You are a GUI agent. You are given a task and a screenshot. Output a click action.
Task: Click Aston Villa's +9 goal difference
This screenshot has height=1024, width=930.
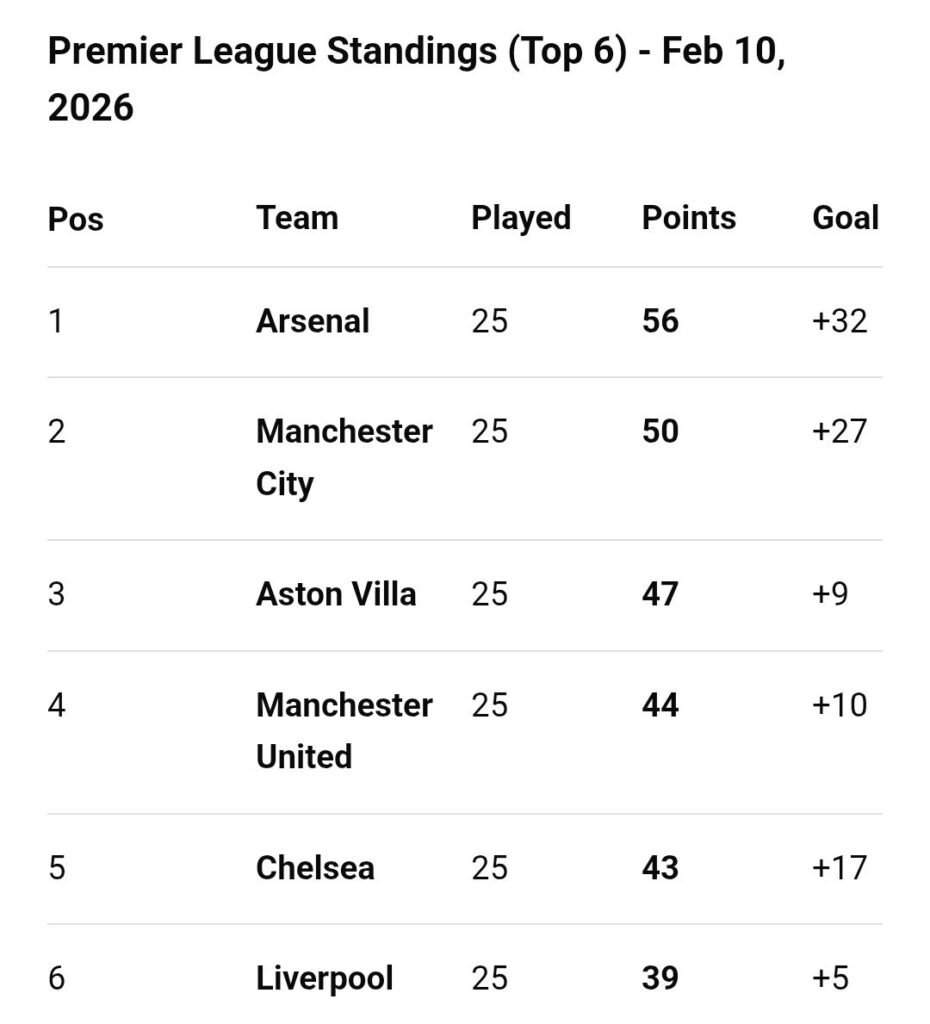[x=830, y=594]
